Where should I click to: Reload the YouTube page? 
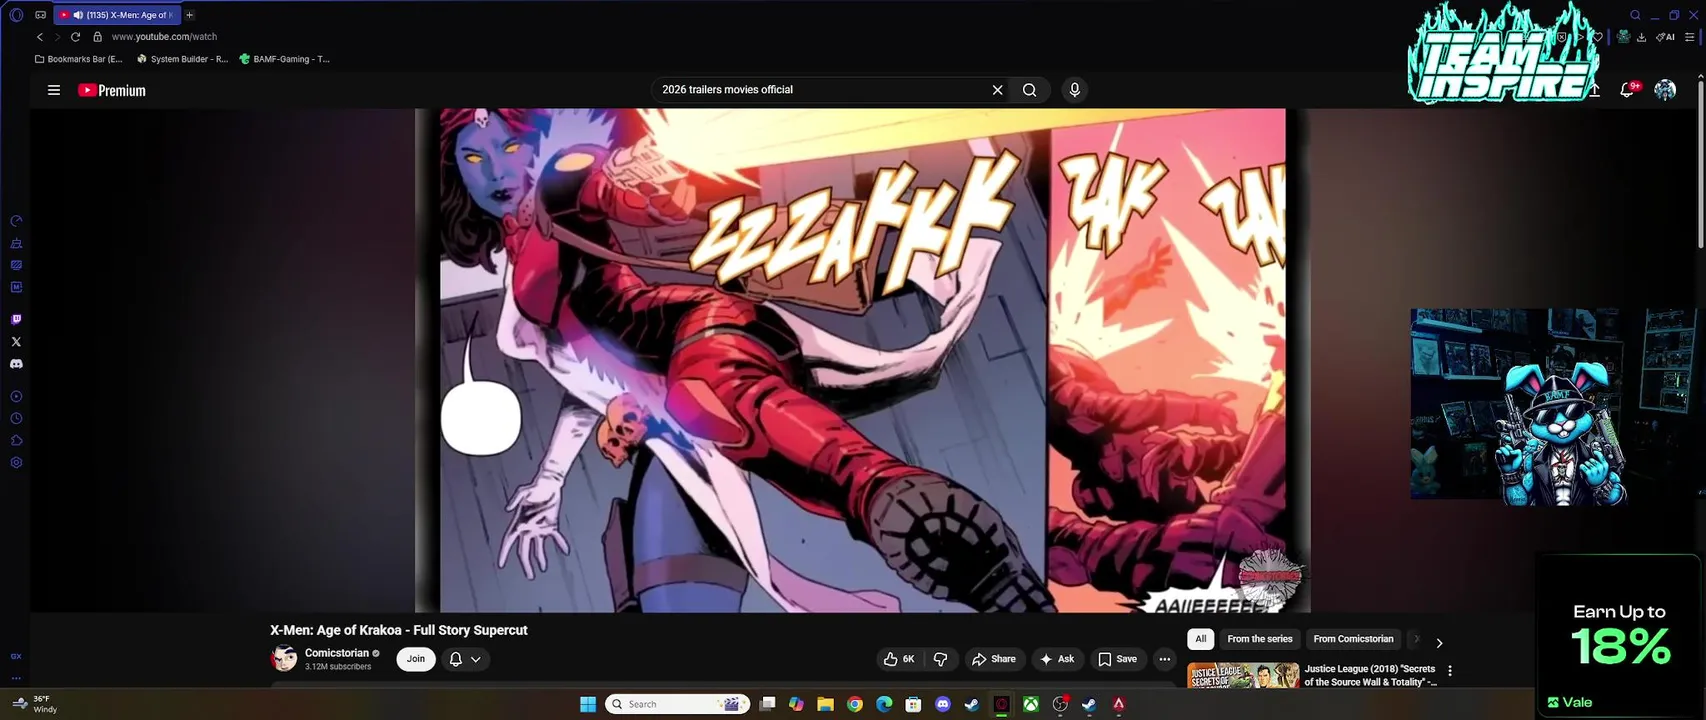coord(75,37)
